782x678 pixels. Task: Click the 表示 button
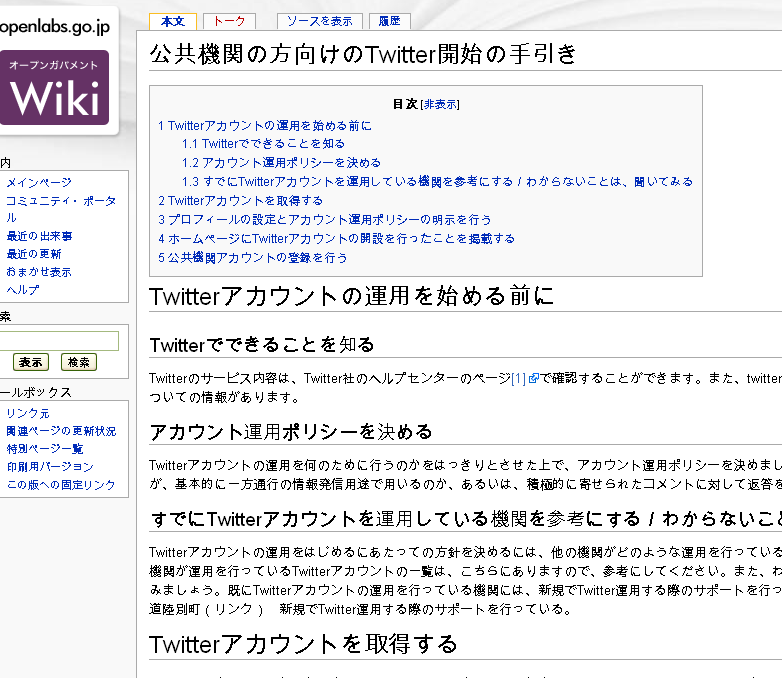coord(31,362)
